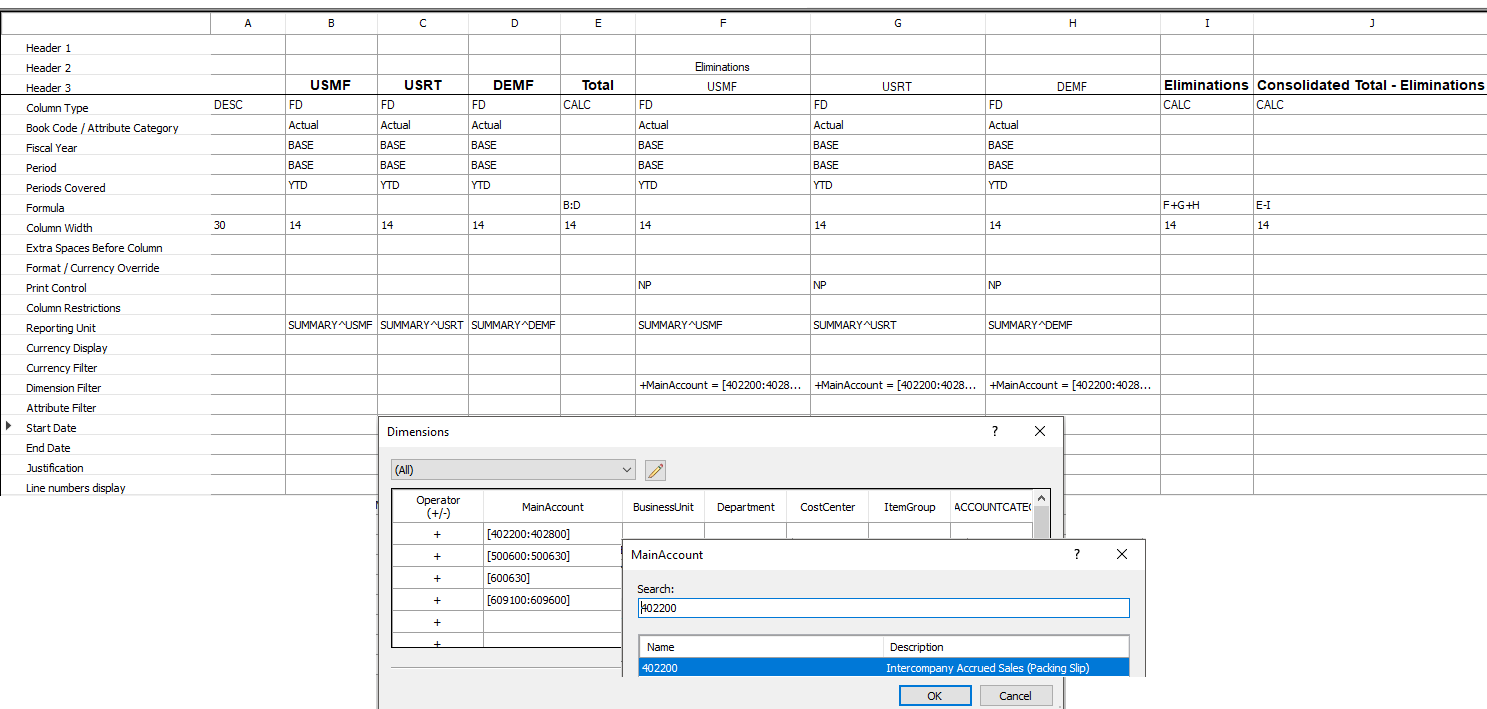Image resolution: width=1487 pixels, height=709 pixels.
Task: Select the YTD cell in column B
Action: [x=331, y=185]
